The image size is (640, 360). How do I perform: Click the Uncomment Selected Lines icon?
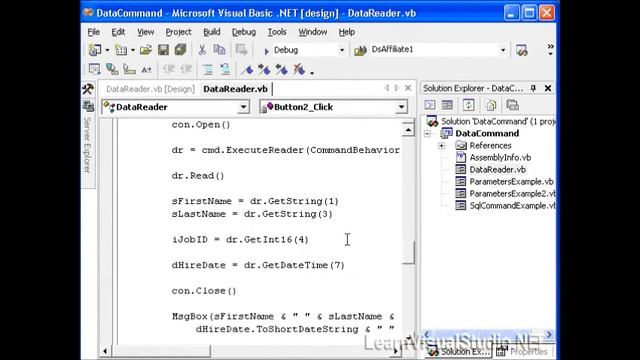point(225,70)
